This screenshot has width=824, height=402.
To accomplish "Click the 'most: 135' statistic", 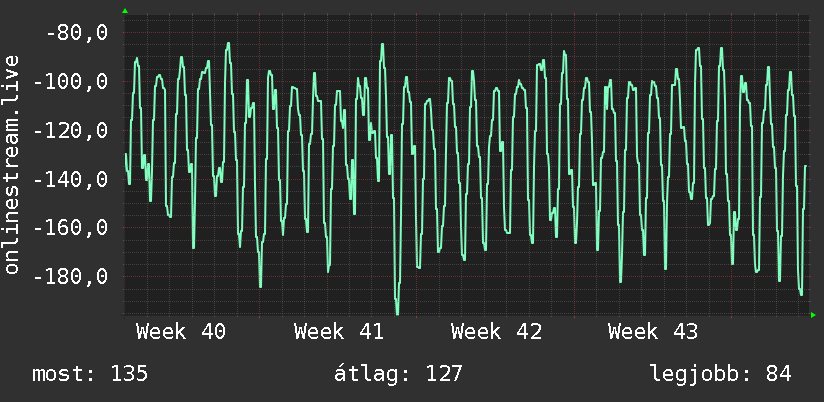I will (90, 374).
